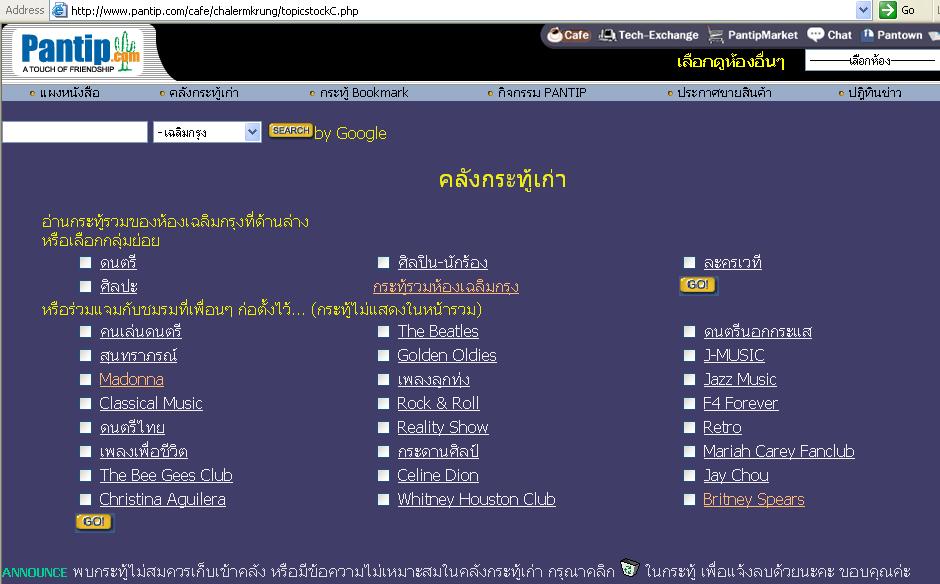Open the Jay Chou link
The width and height of the screenshot is (940, 584).
[x=736, y=475]
